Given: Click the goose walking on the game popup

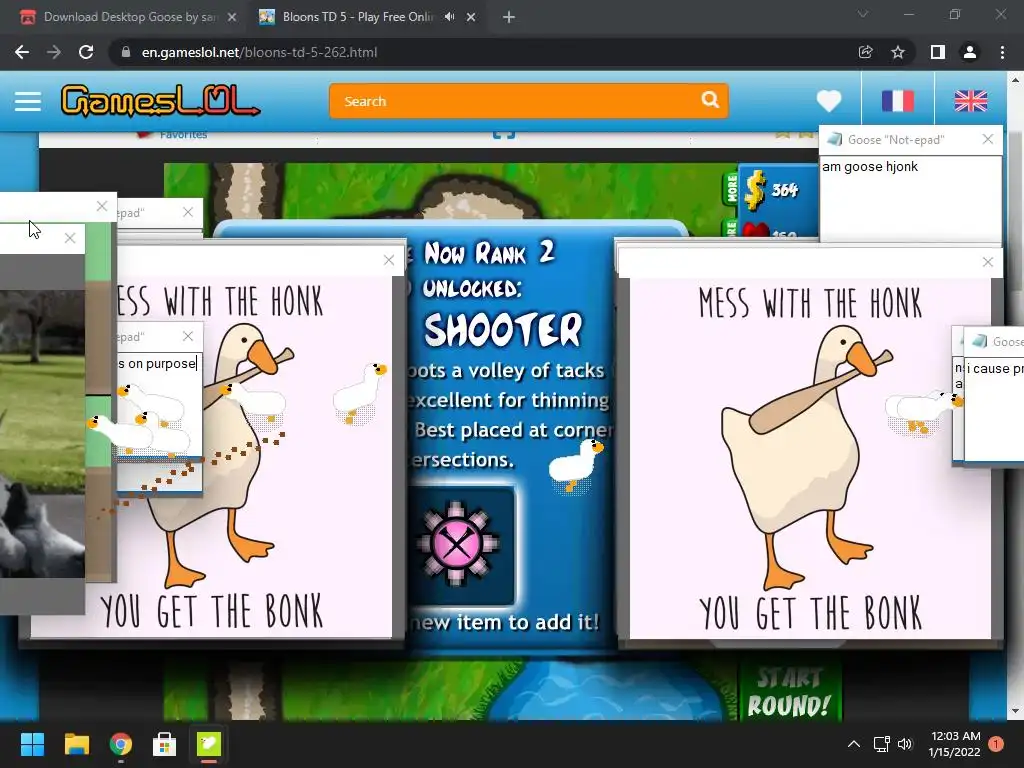Looking at the screenshot, I should (575, 465).
